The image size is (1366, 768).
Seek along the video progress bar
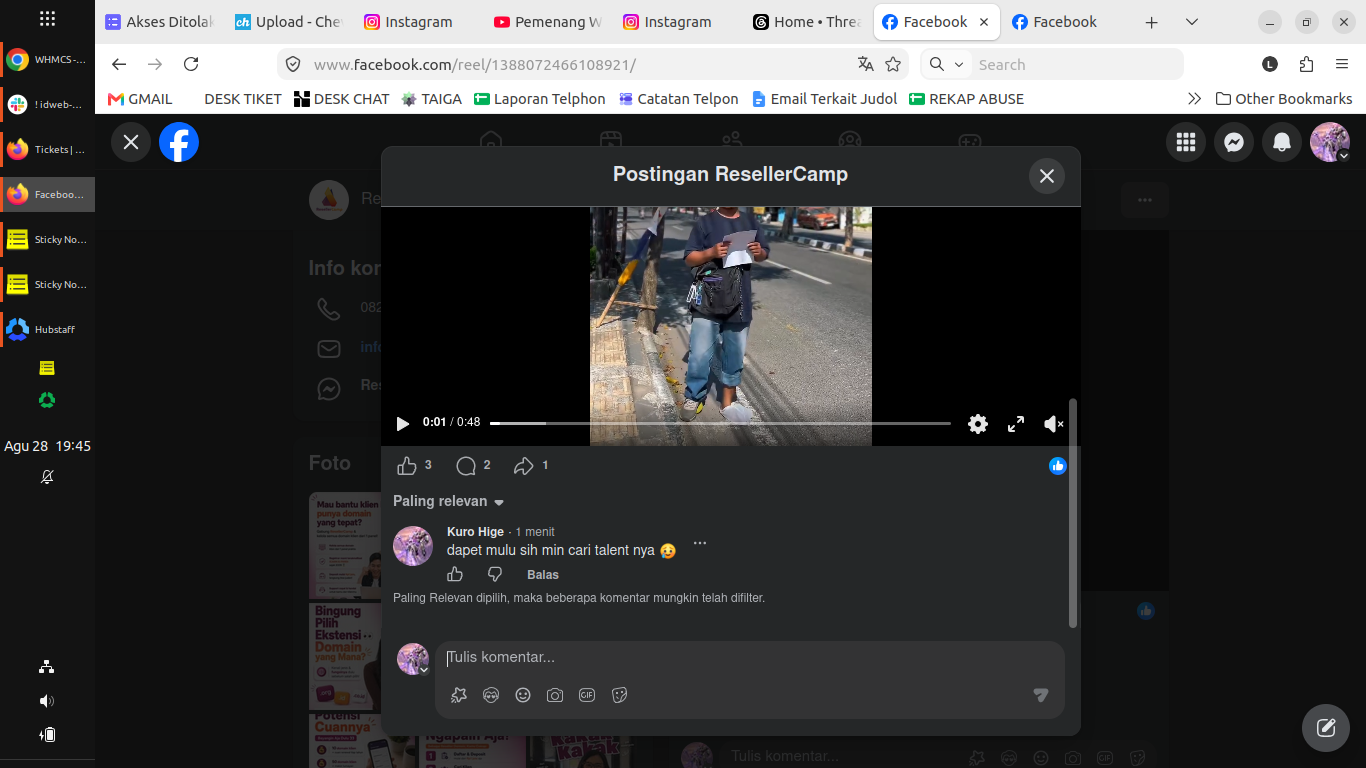coord(720,424)
